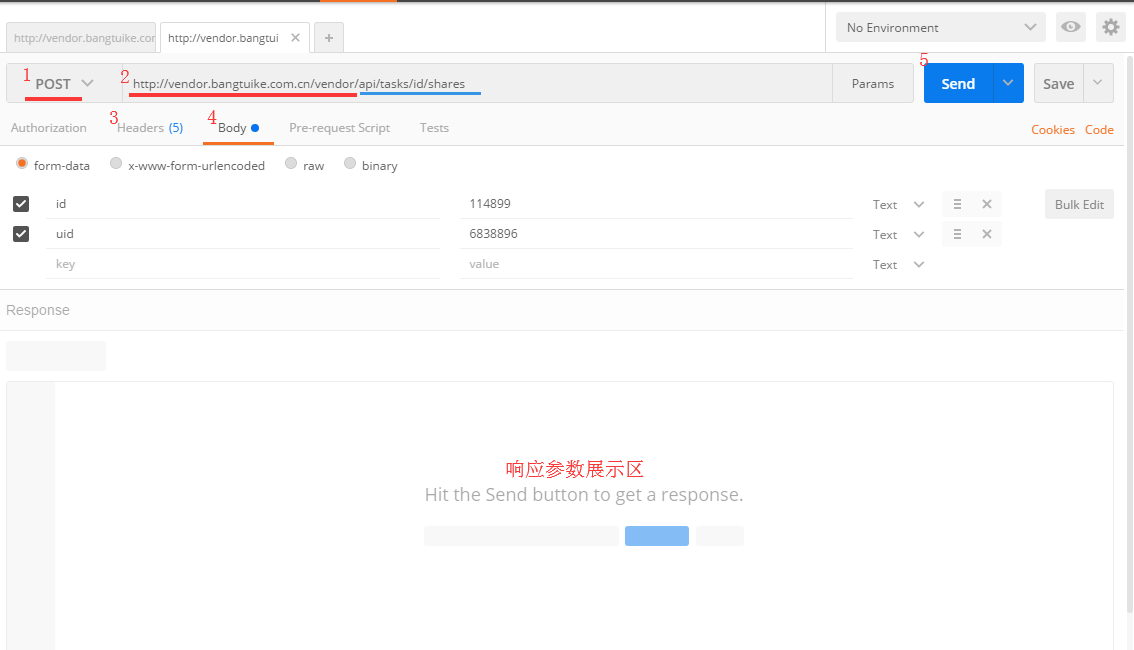Screen dimensions: 1134x650
Task: Open Text type dropdown for uid row
Action: click(x=898, y=234)
